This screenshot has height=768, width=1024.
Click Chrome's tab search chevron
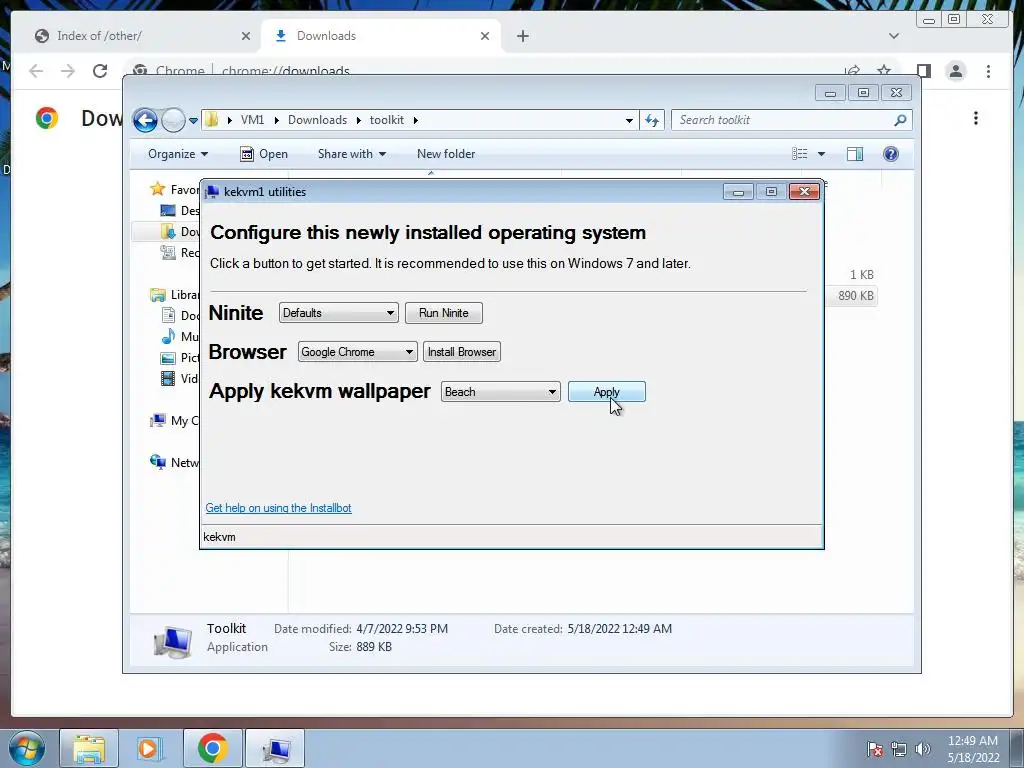894,36
